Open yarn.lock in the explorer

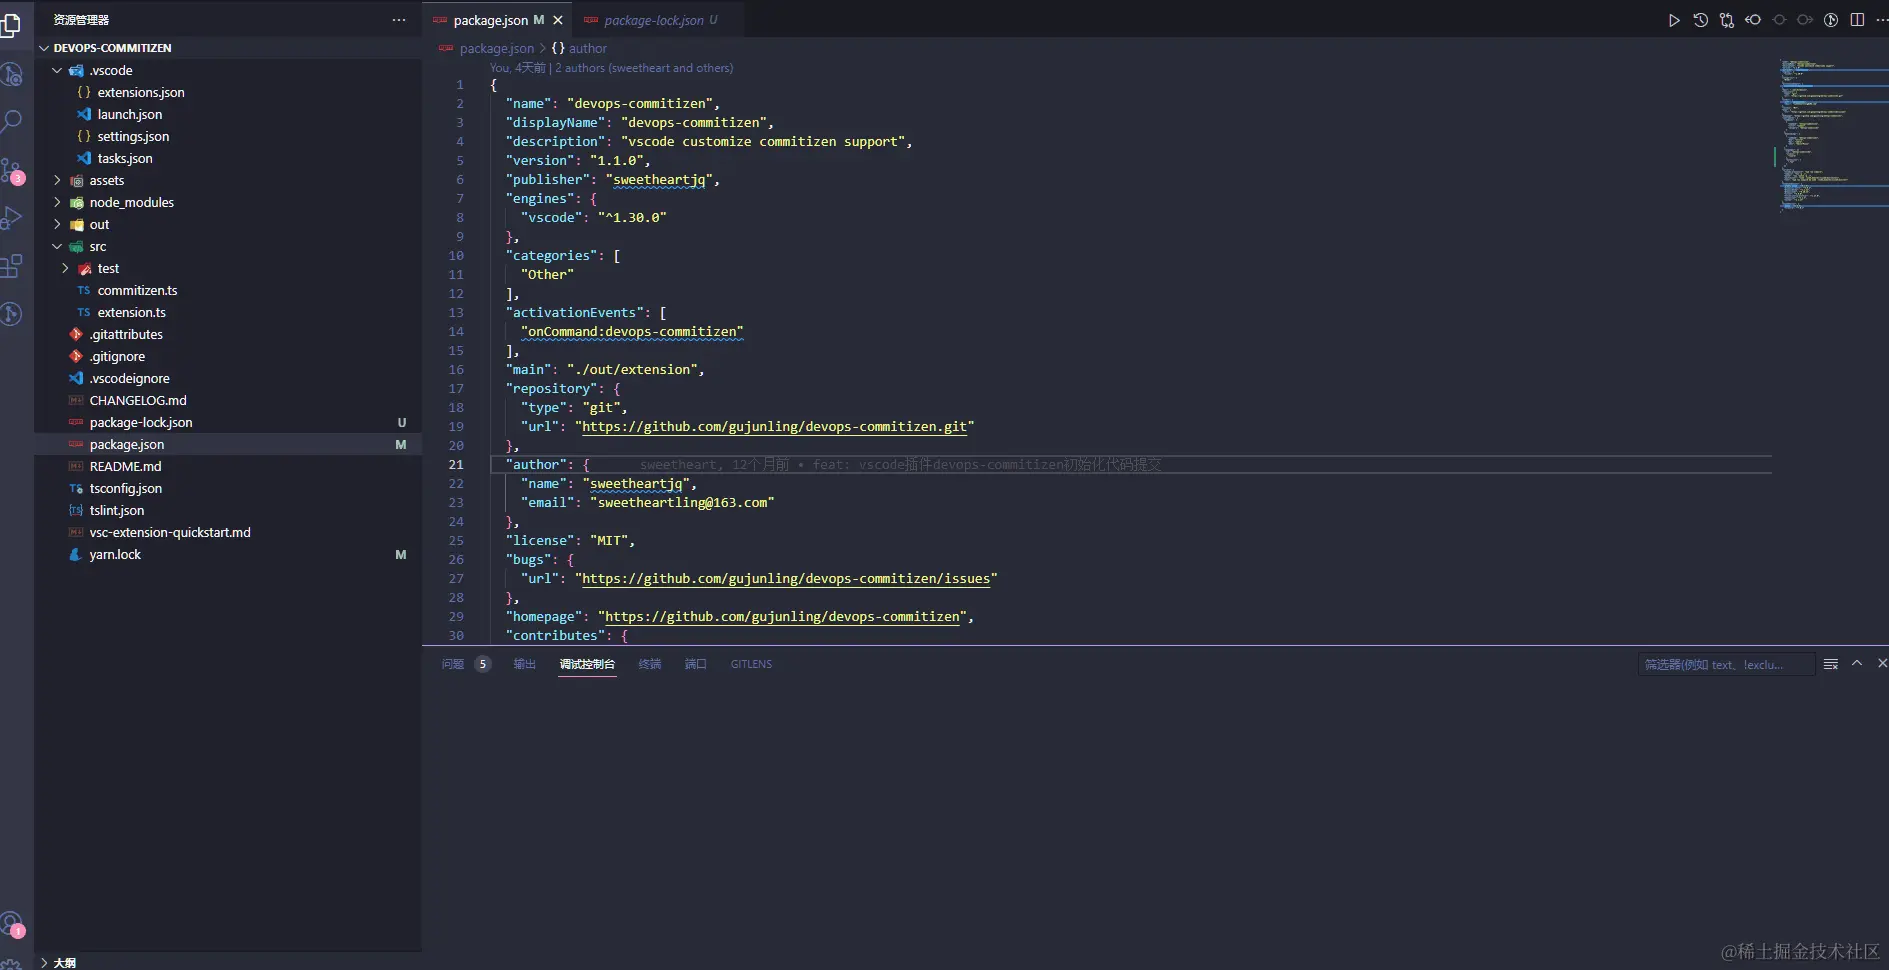(228, 554)
